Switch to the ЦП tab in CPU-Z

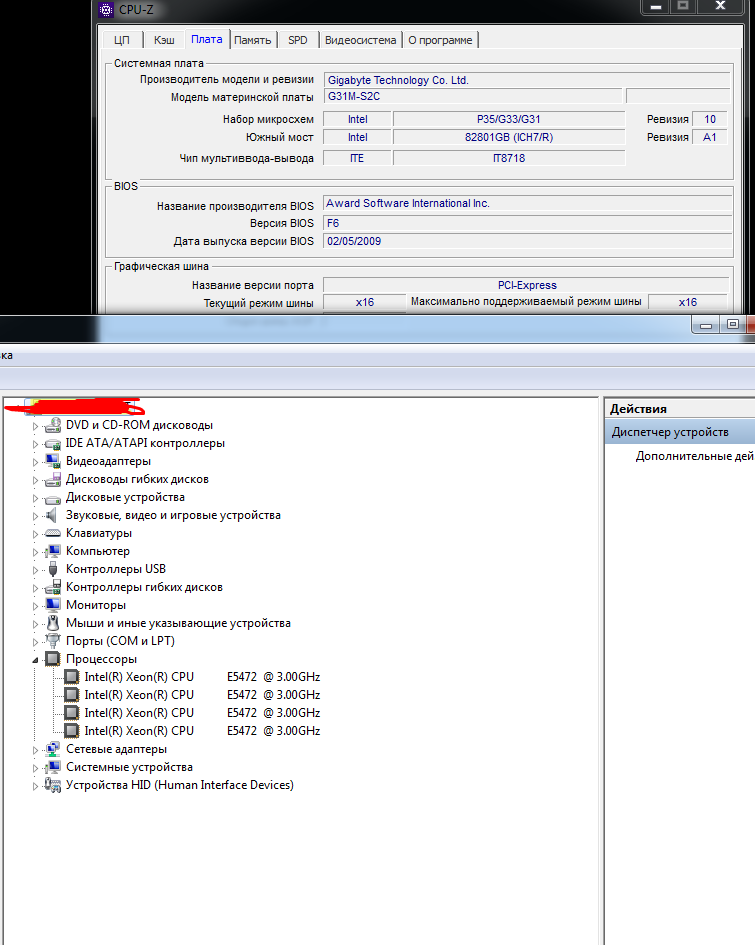pos(122,40)
